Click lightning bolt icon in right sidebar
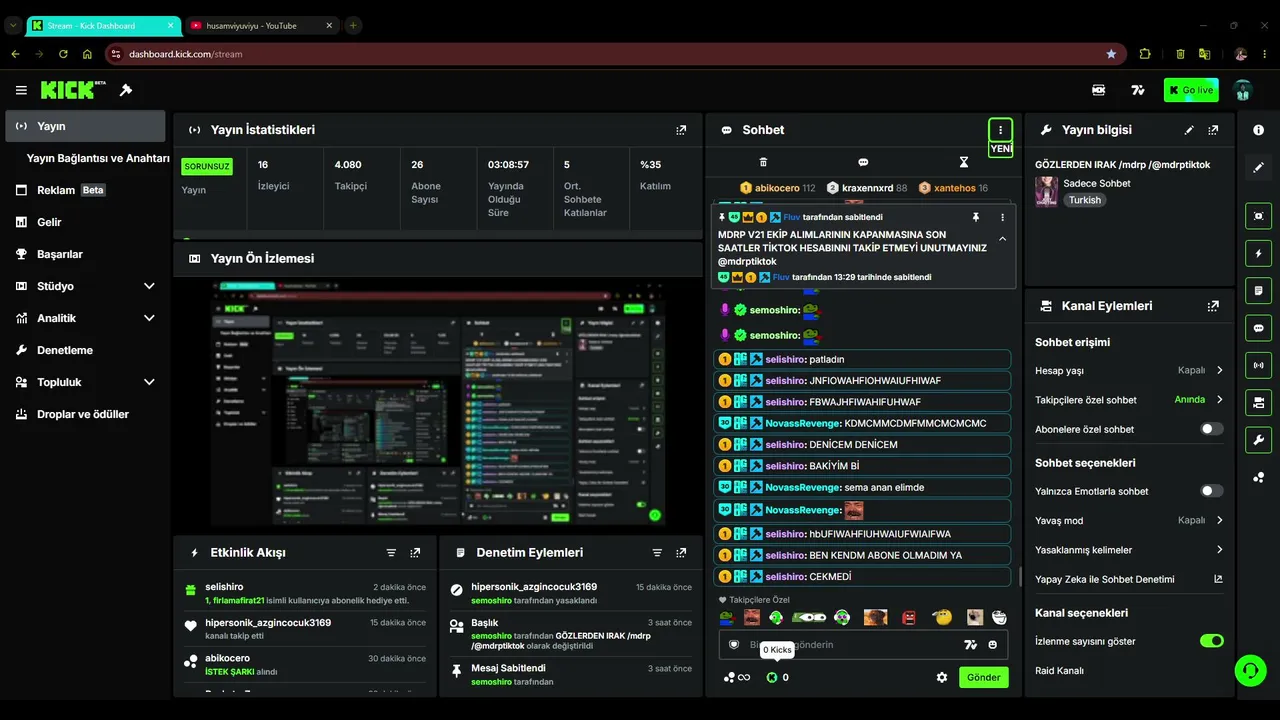 pyautogui.click(x=1258, y=253)
